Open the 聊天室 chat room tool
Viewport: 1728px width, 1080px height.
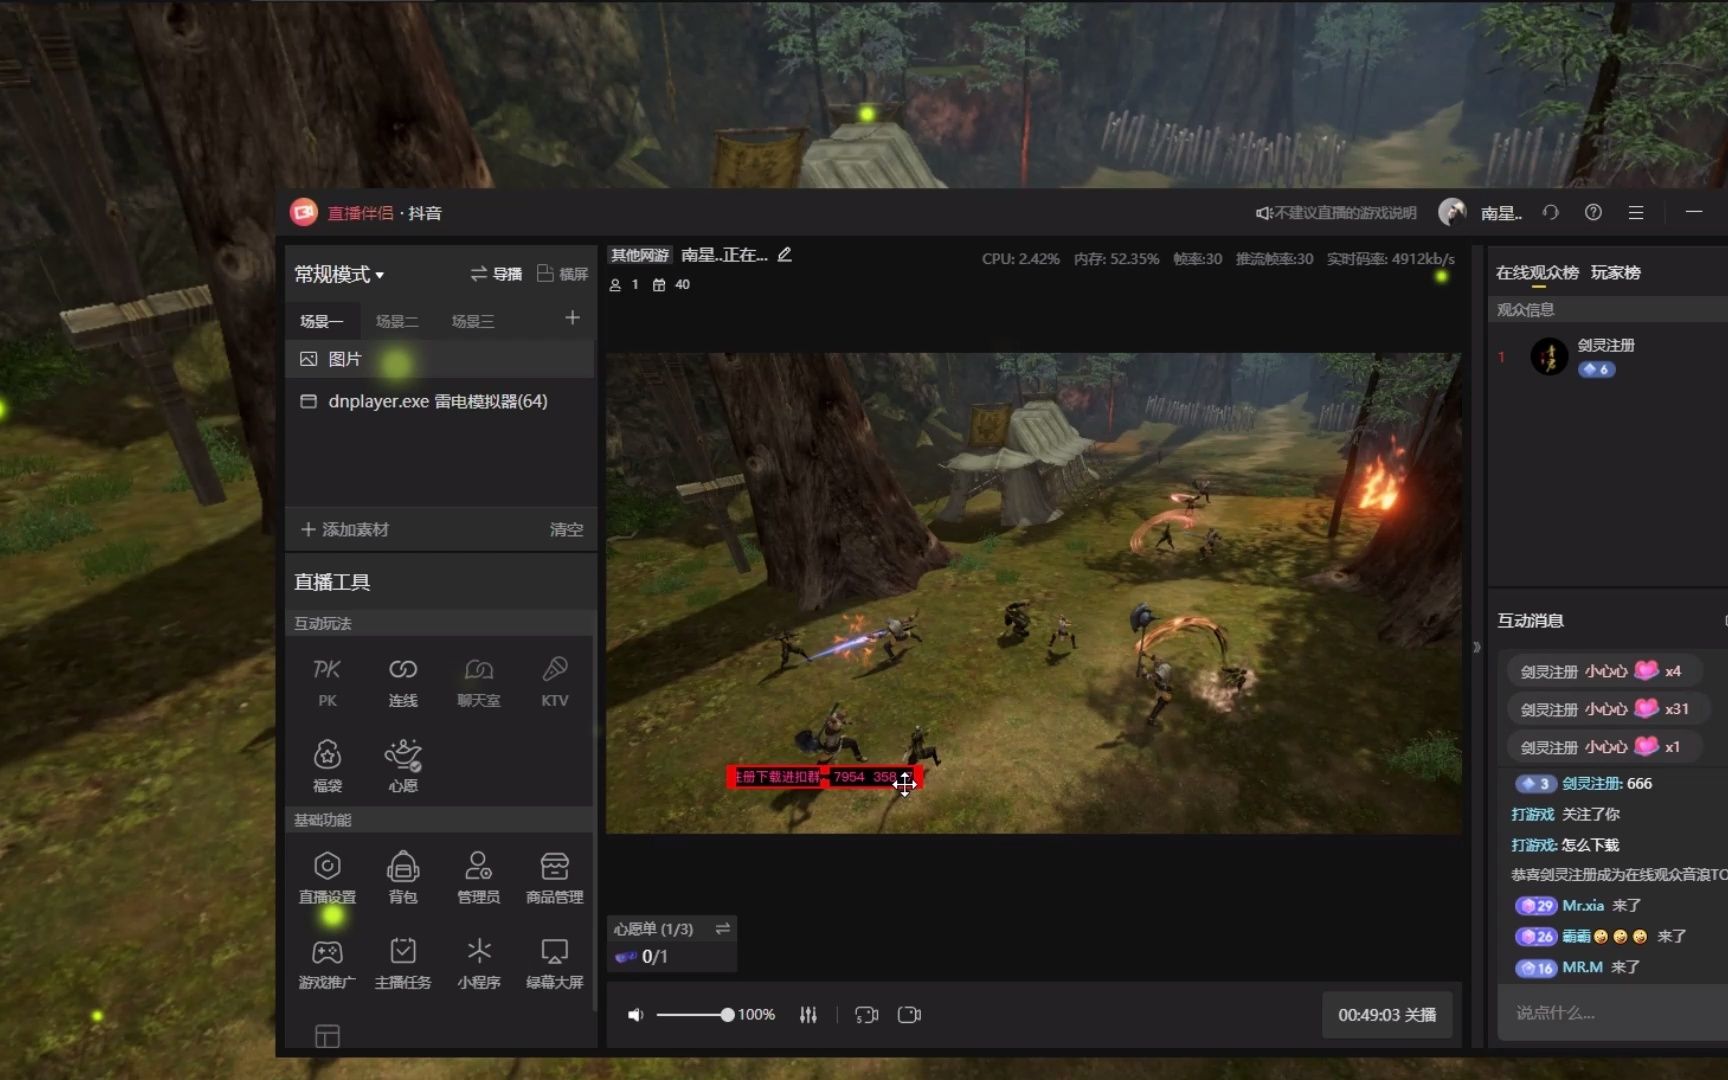[479, 682]
